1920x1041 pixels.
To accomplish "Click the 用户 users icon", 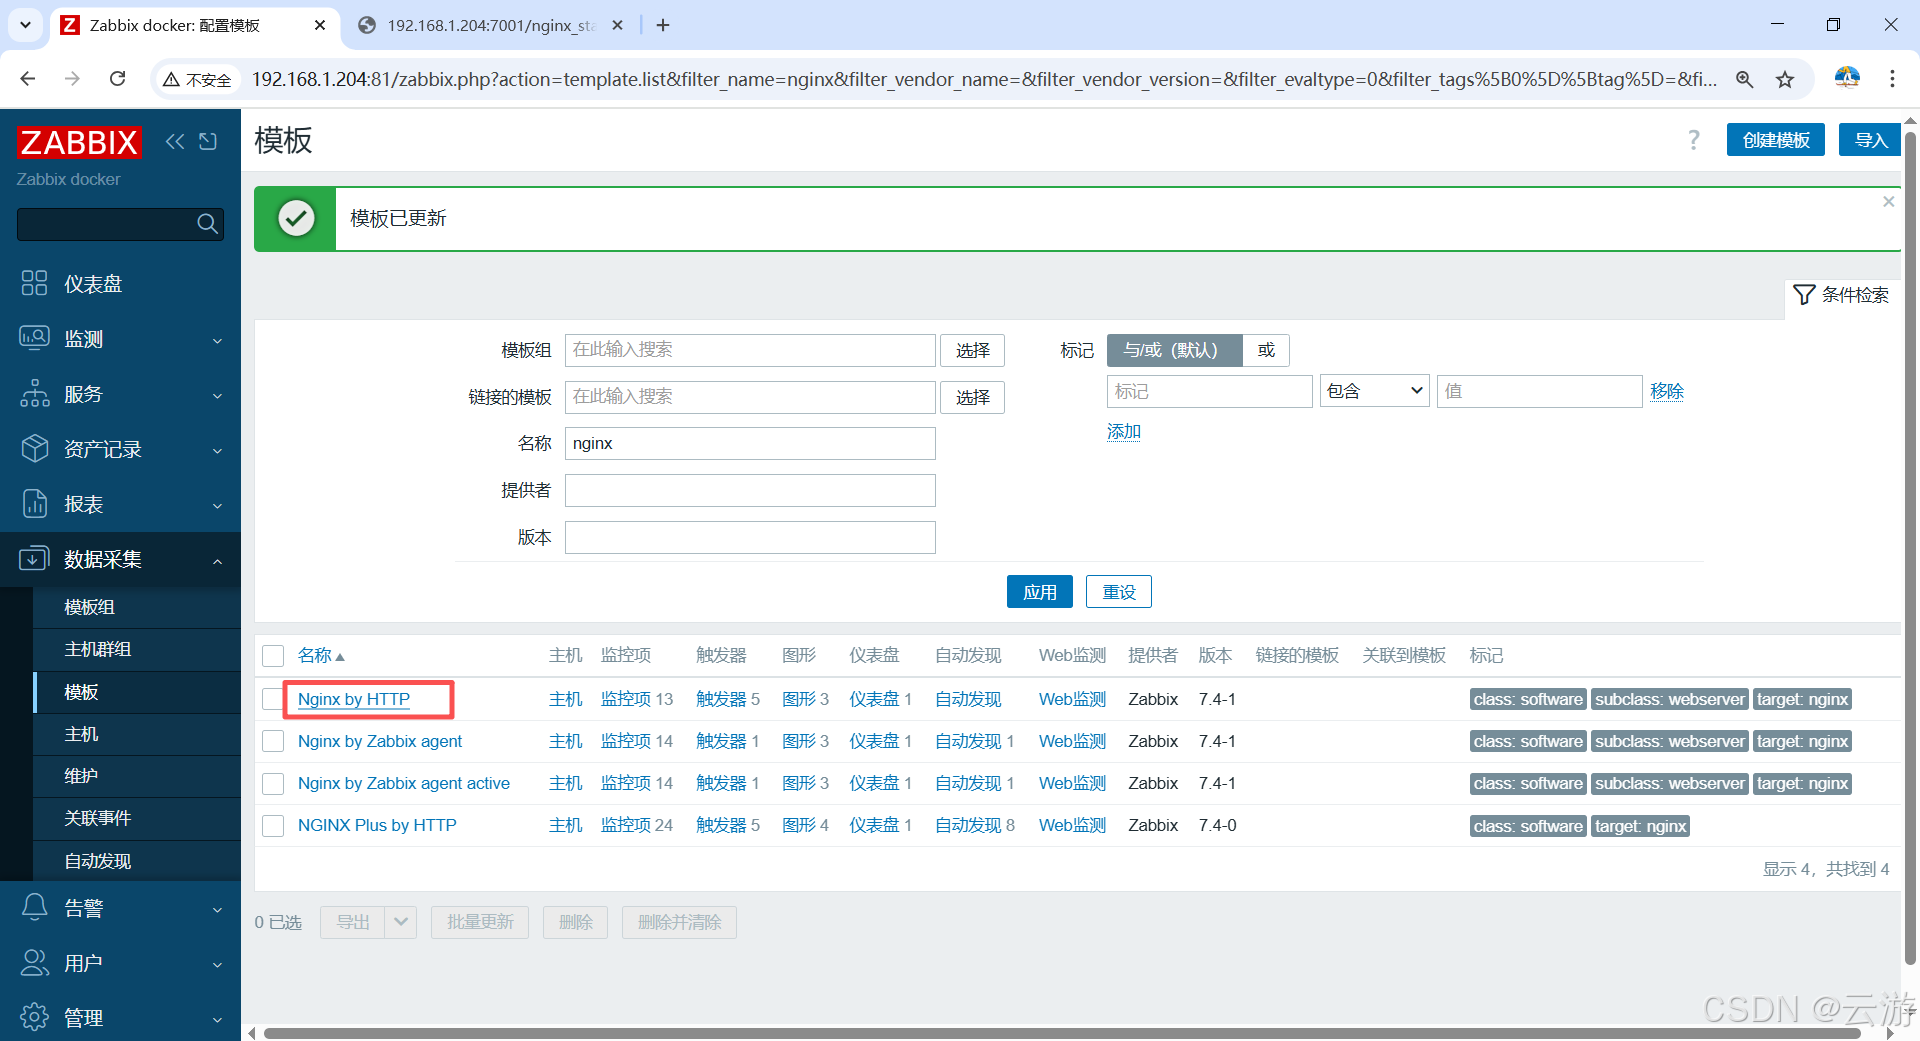I will (x=34, y=962).
